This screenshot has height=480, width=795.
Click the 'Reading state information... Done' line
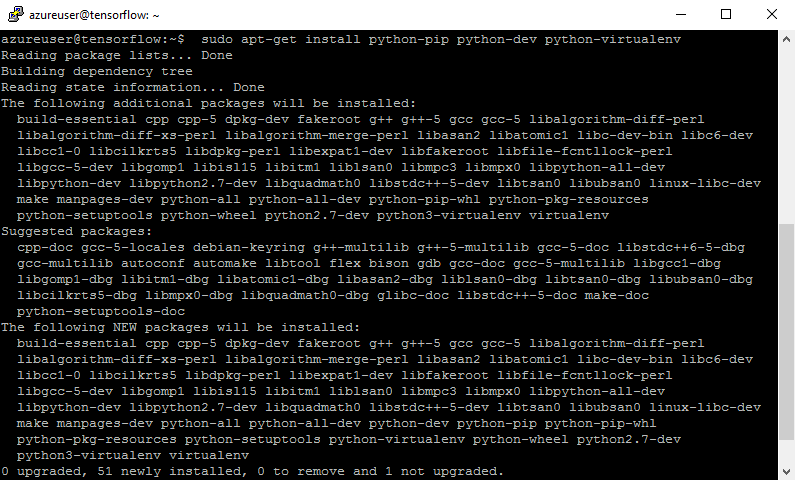click(133, 87)
